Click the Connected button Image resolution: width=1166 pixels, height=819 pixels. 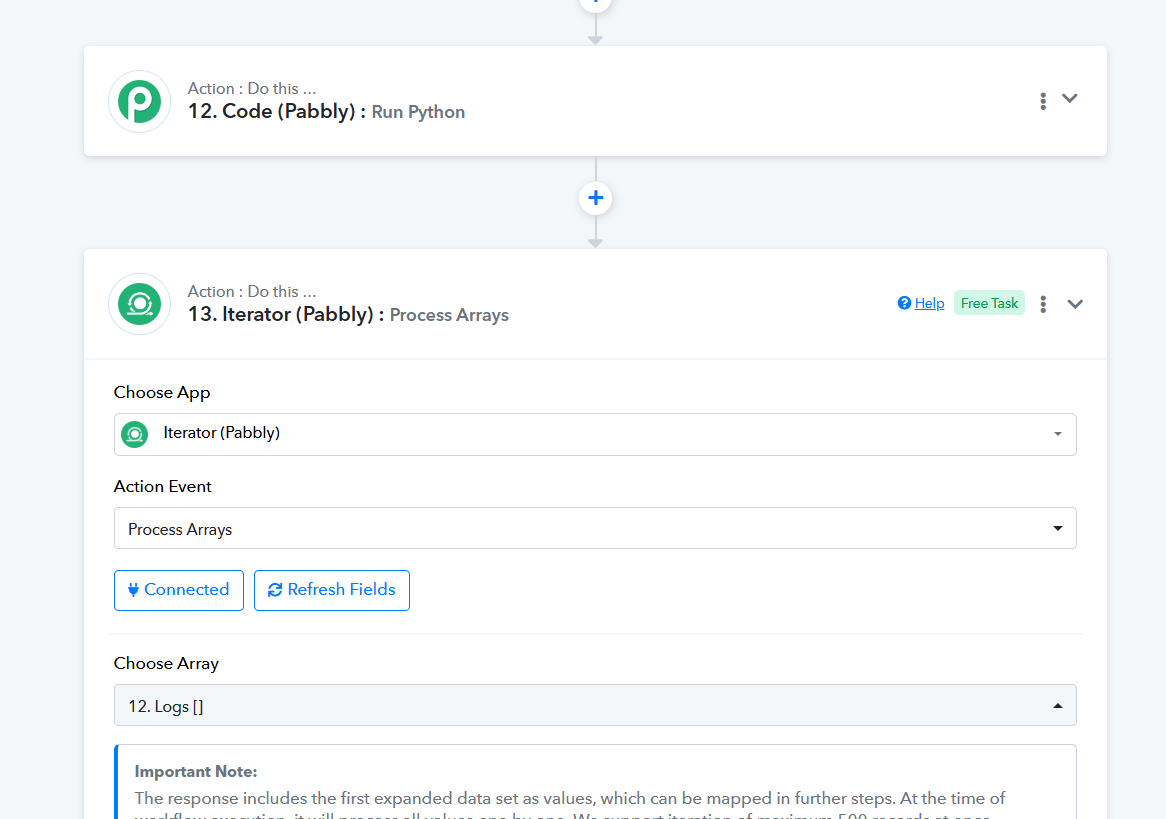click(x=178, y=590)
